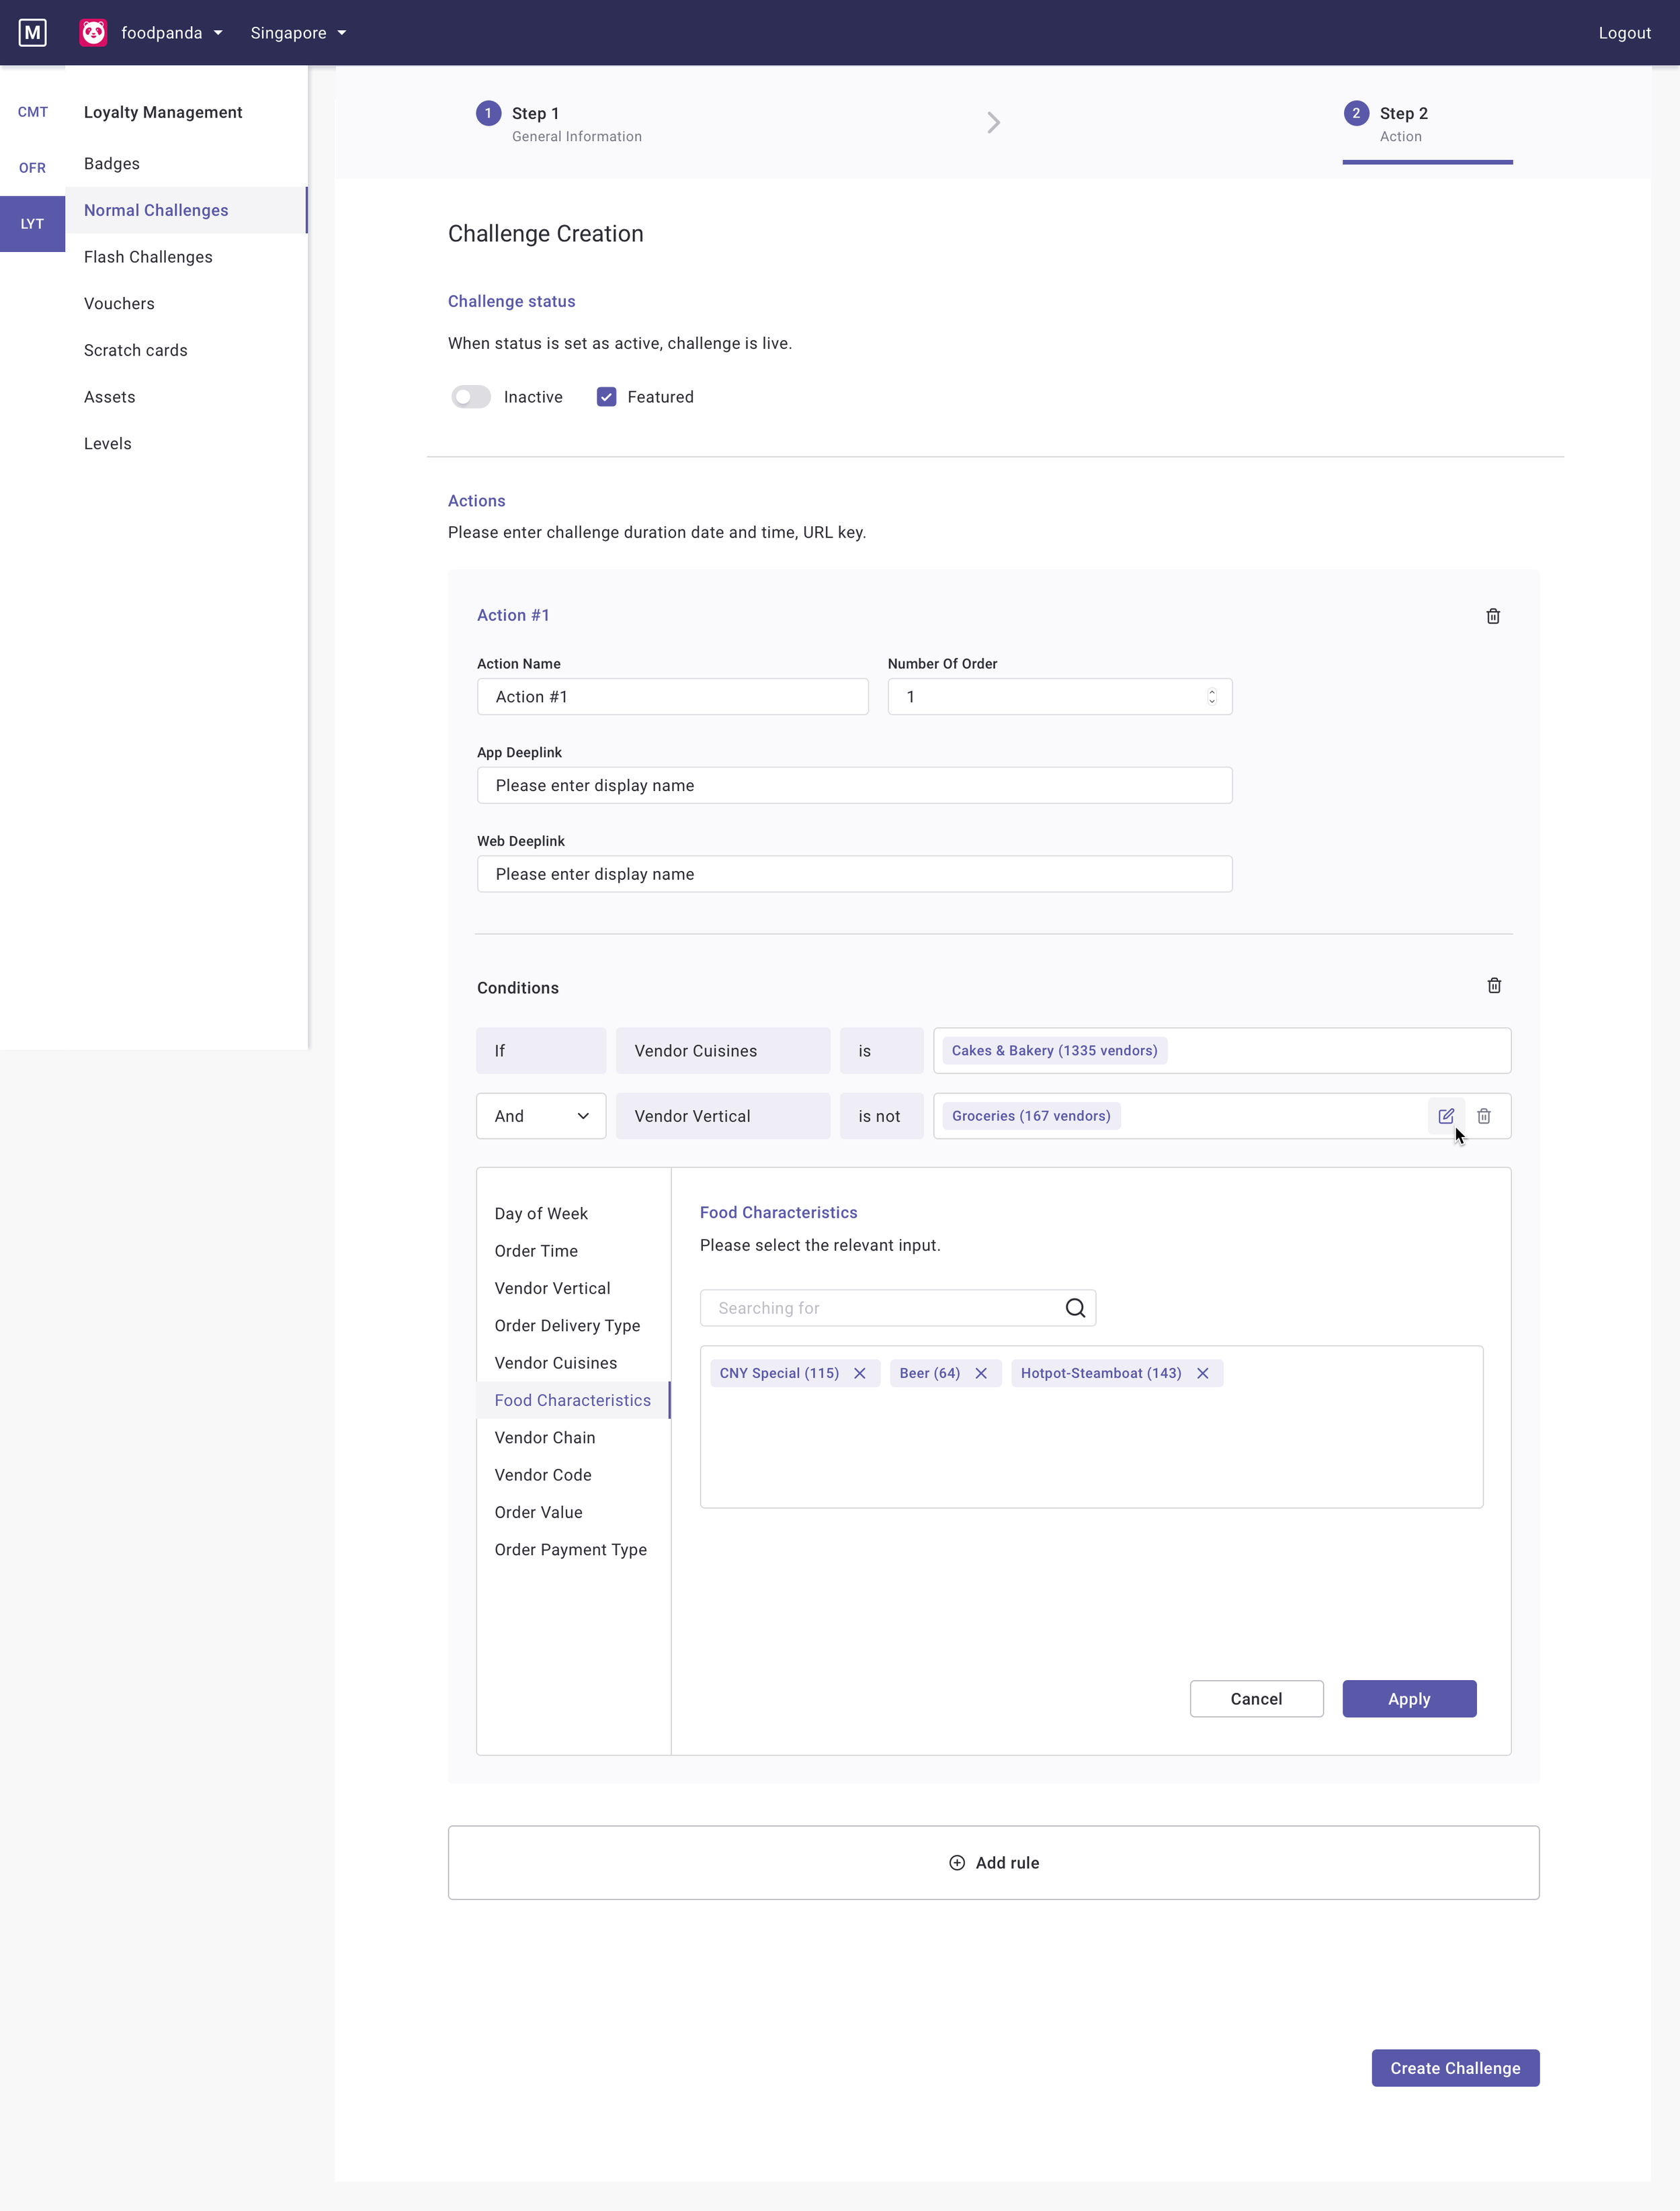1680x2211 pixels.
Task: Toggle the Inactive status switch
Action: (471, 397)
